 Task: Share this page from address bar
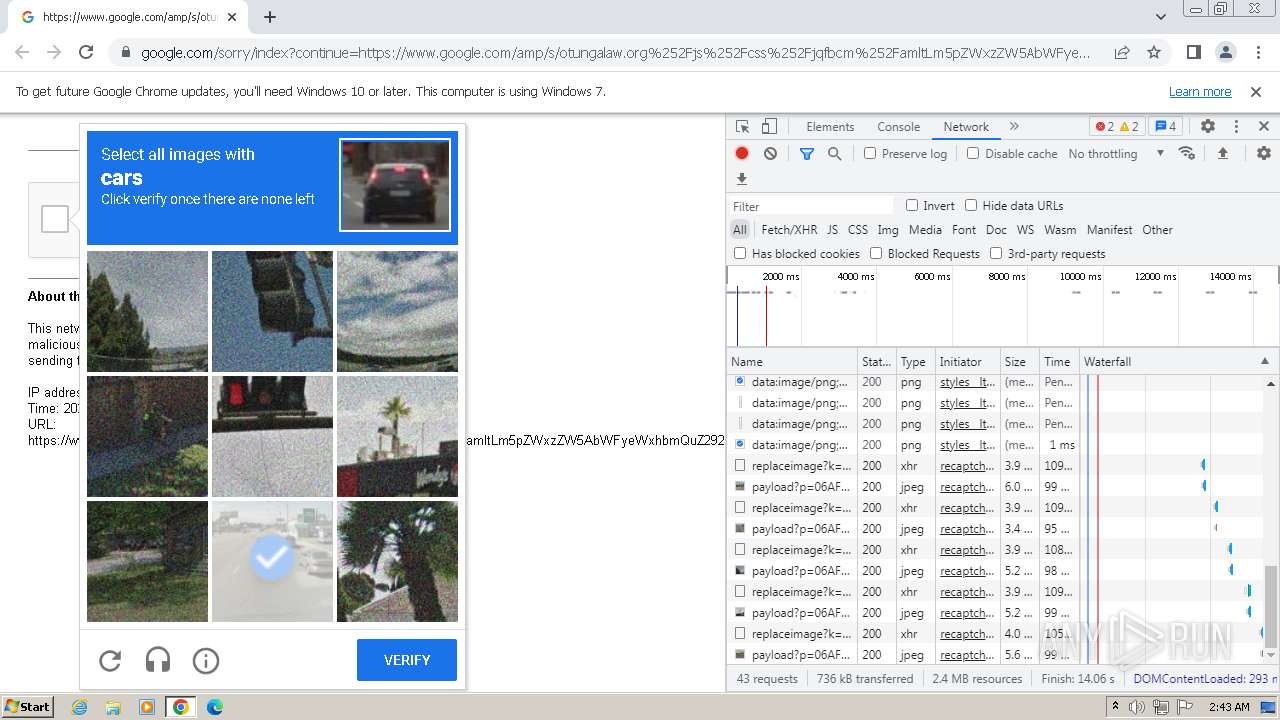tap(1122, 52)
